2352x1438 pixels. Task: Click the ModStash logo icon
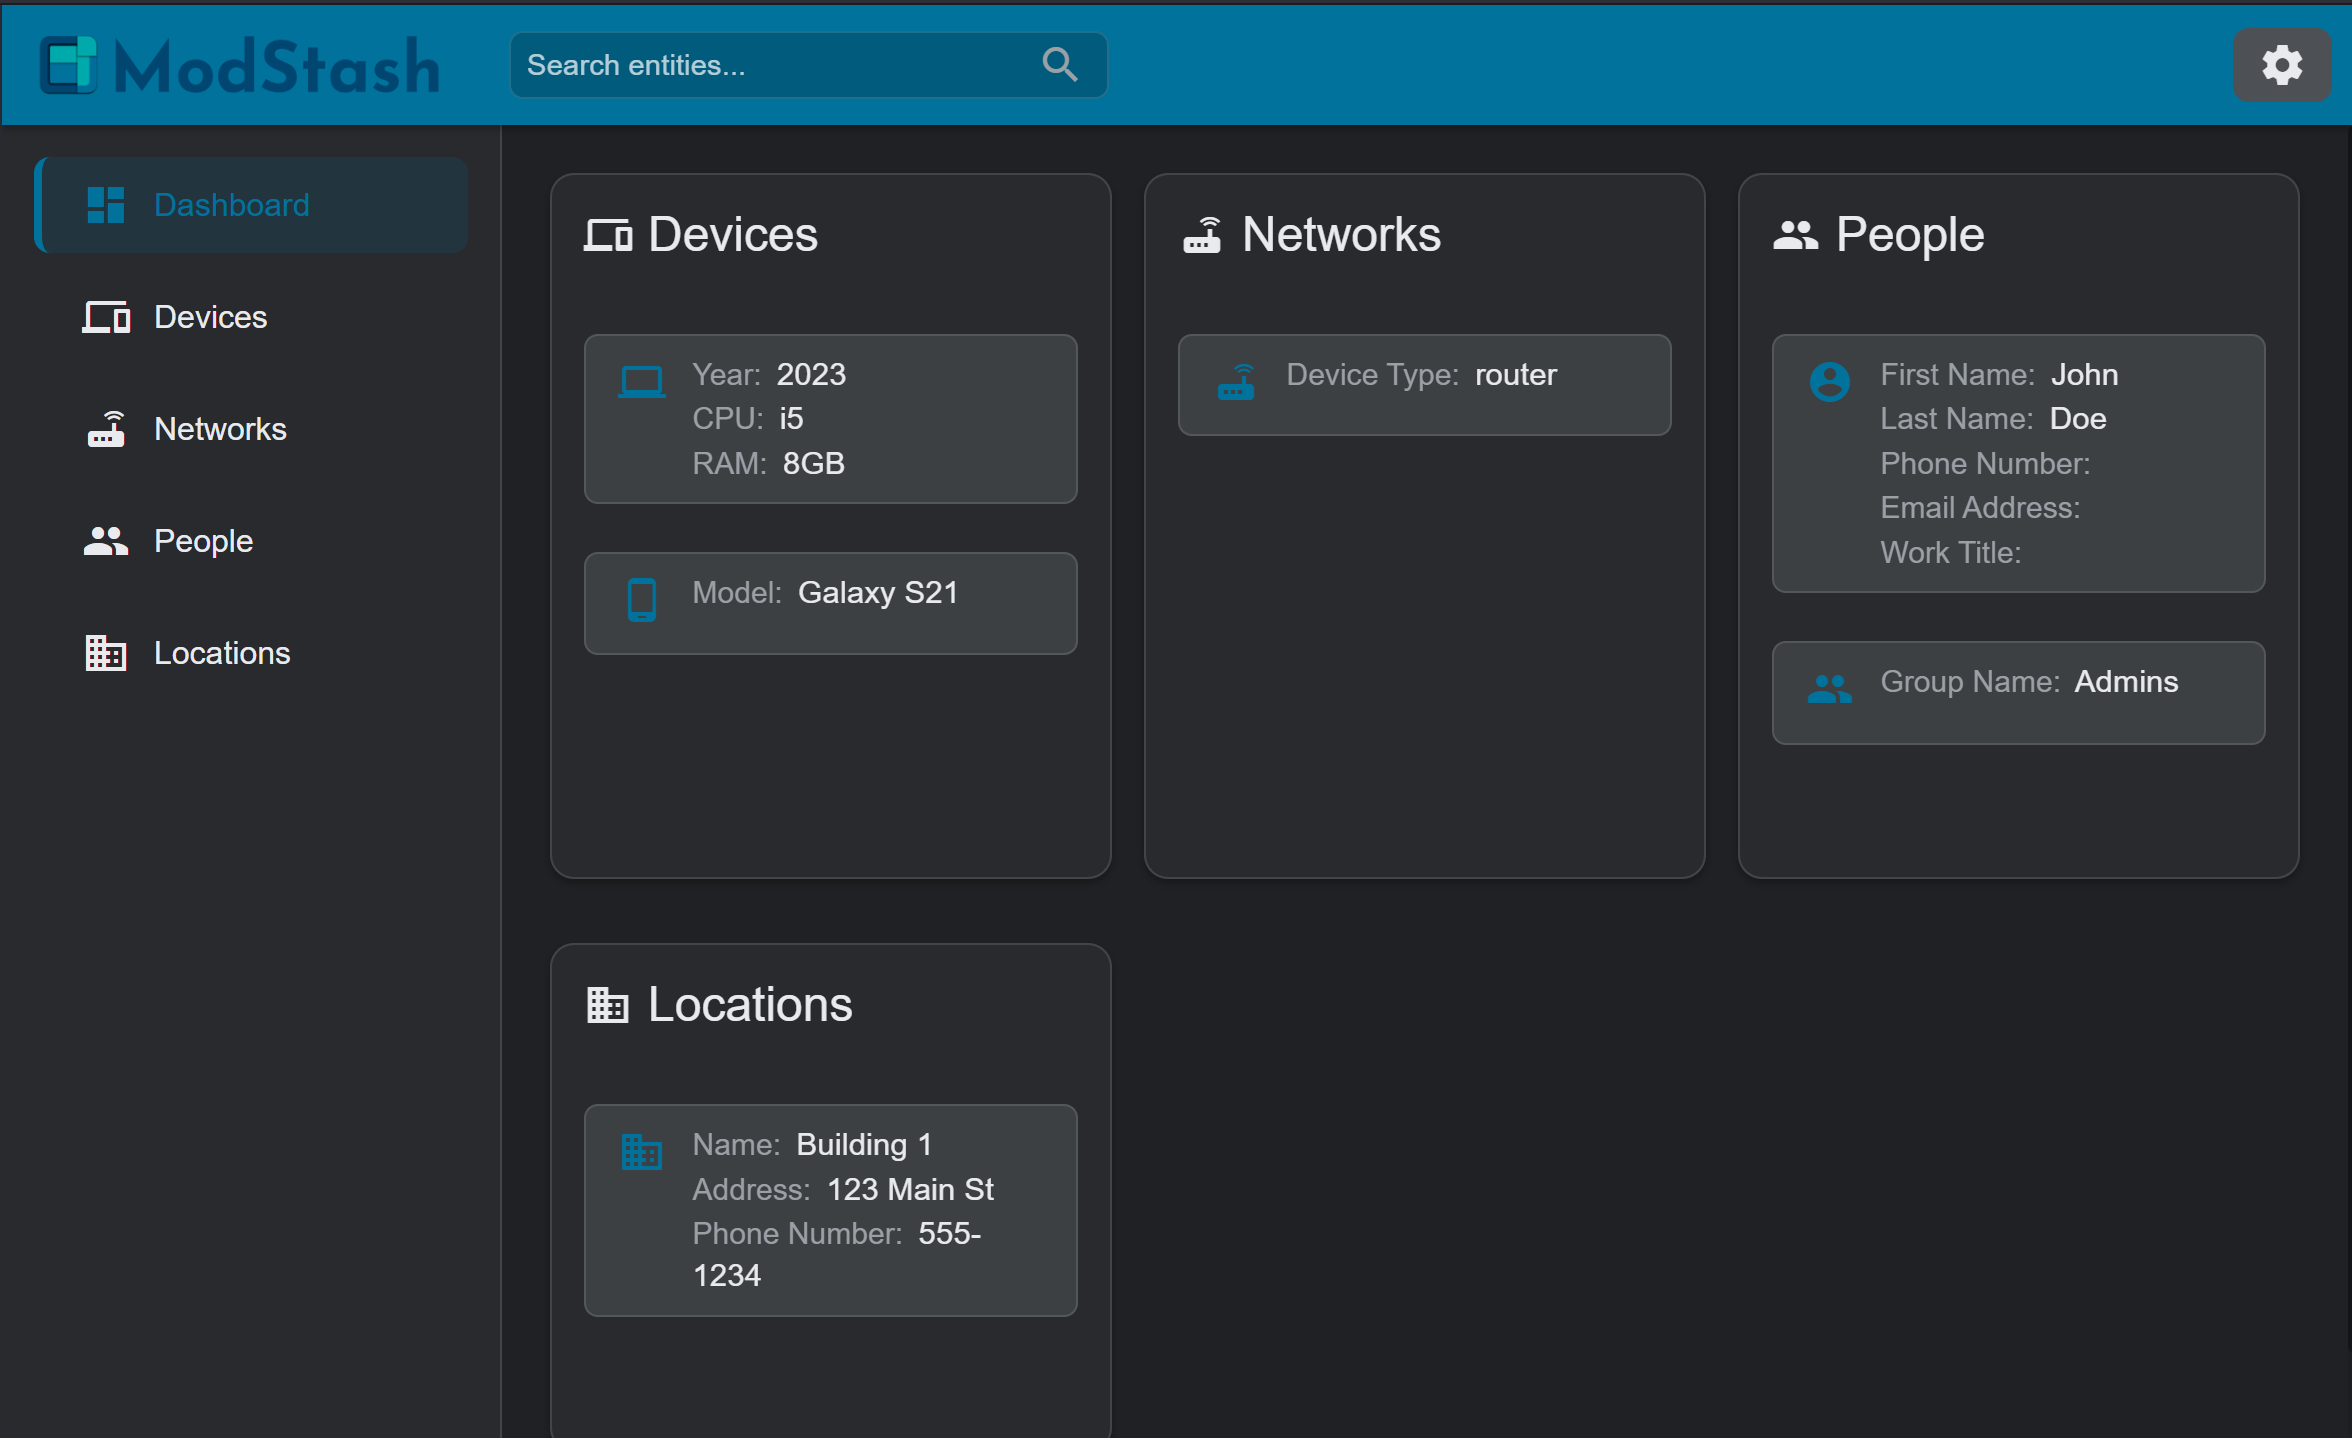pos(68,64)
